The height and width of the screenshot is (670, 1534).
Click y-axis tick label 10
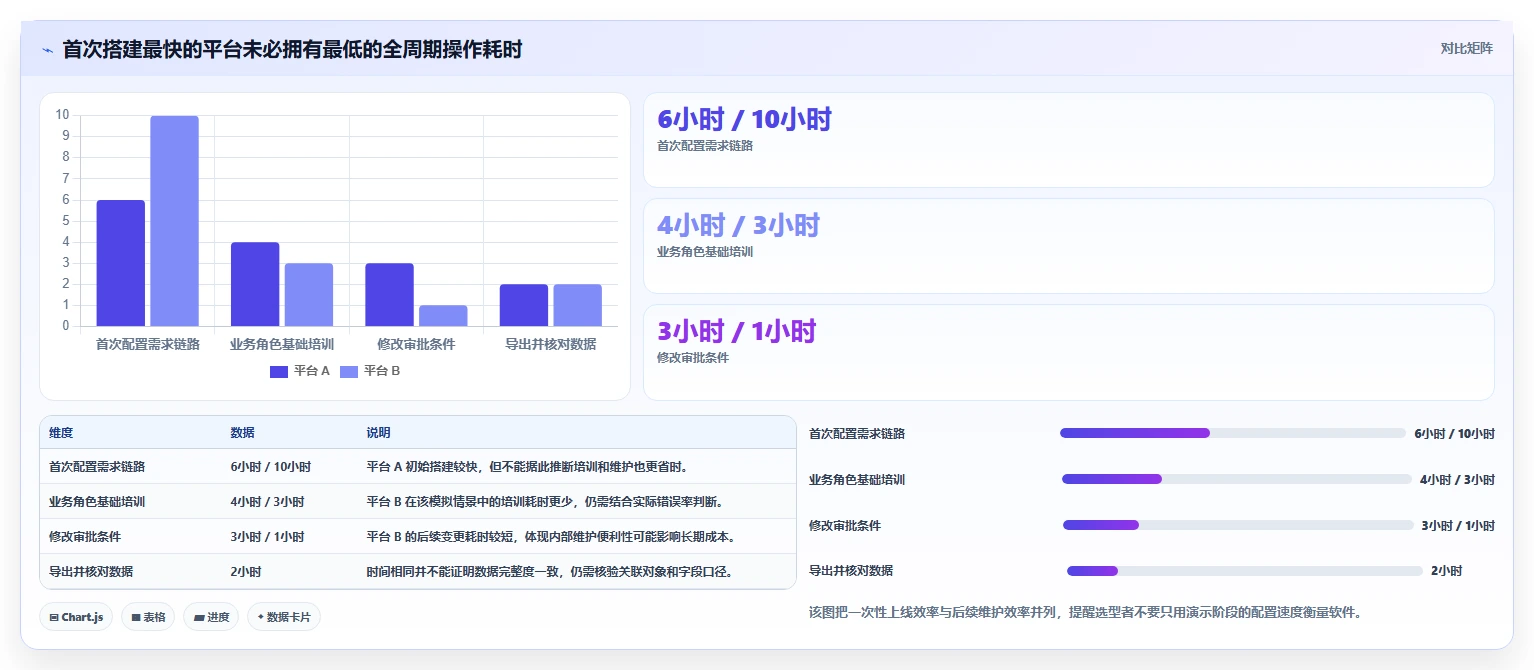pyautogui.click(x=62, y=115)
